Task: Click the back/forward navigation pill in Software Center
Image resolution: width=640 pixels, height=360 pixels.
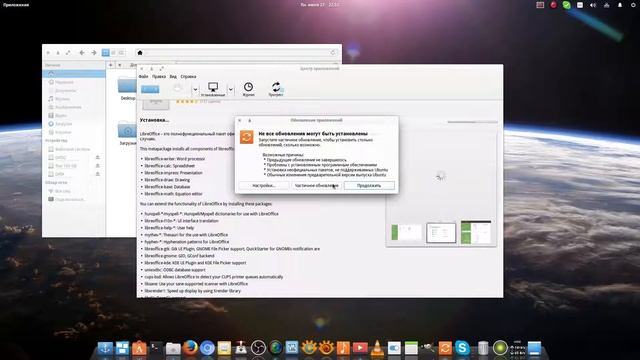Action: (150, 89)
